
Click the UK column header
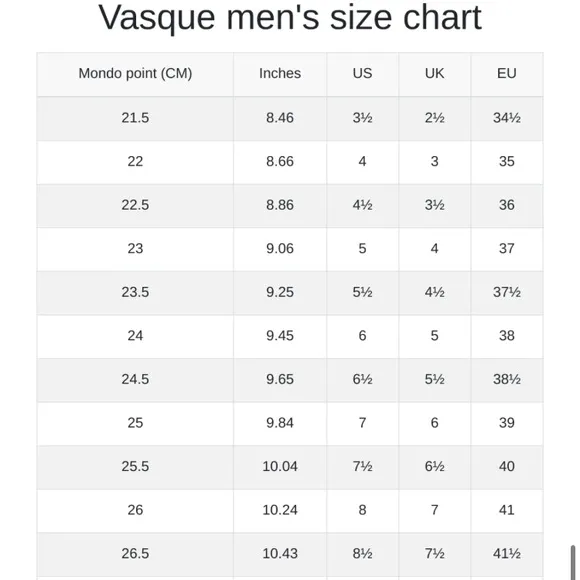coord(434,74)
